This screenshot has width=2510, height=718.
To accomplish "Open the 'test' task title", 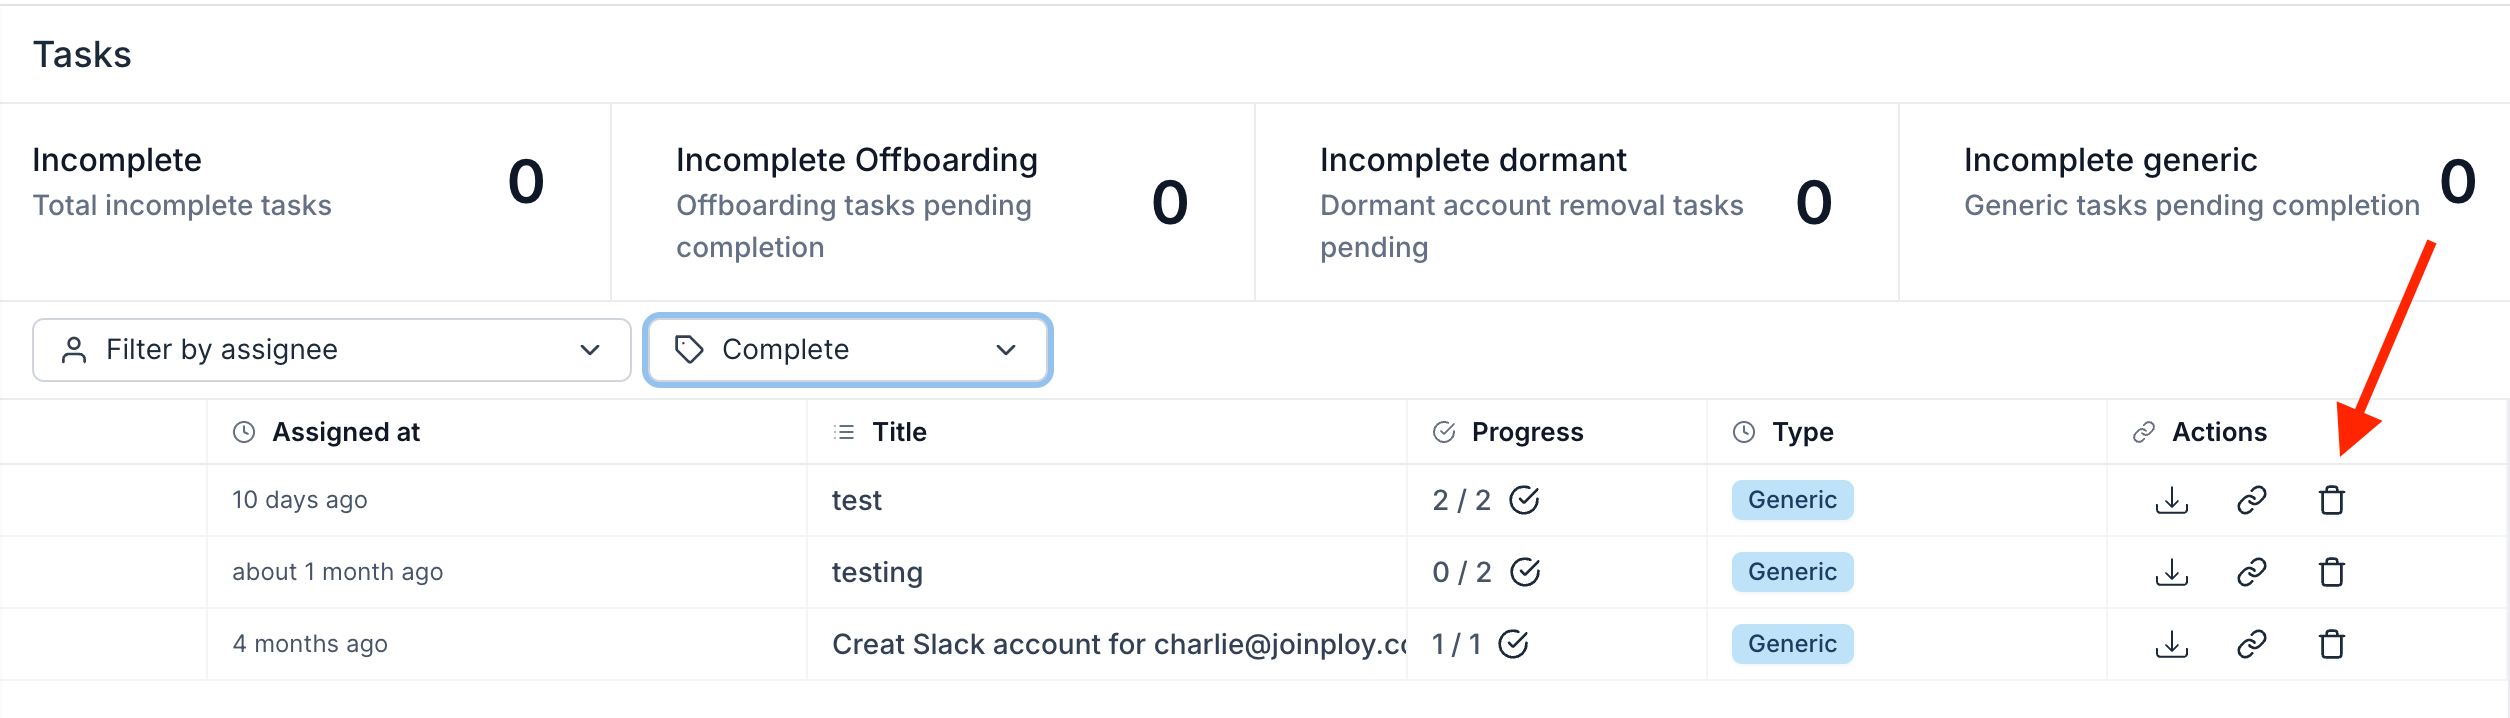I will pyautogui.click(x=857, y=500).
